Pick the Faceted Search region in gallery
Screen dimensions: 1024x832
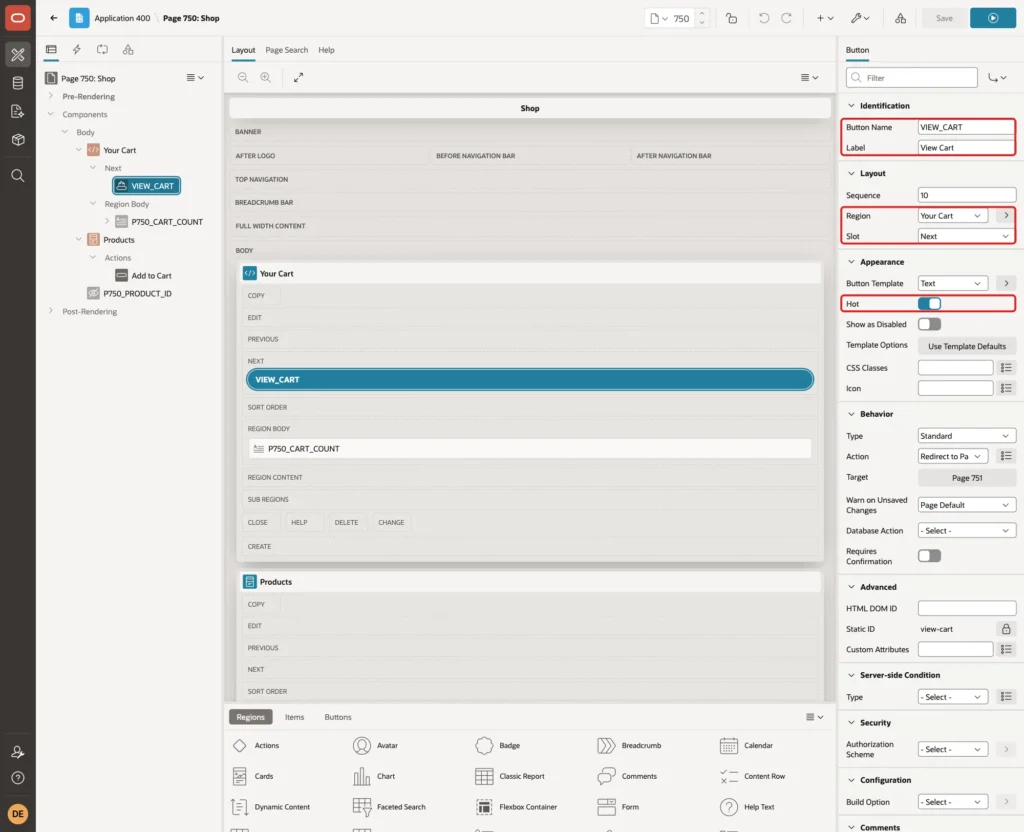tap(389, 807)
